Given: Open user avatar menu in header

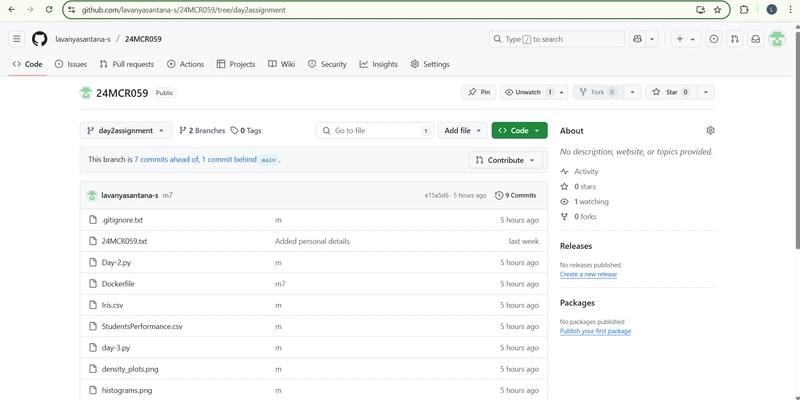Looking at the screenshot, I should 777,39.
